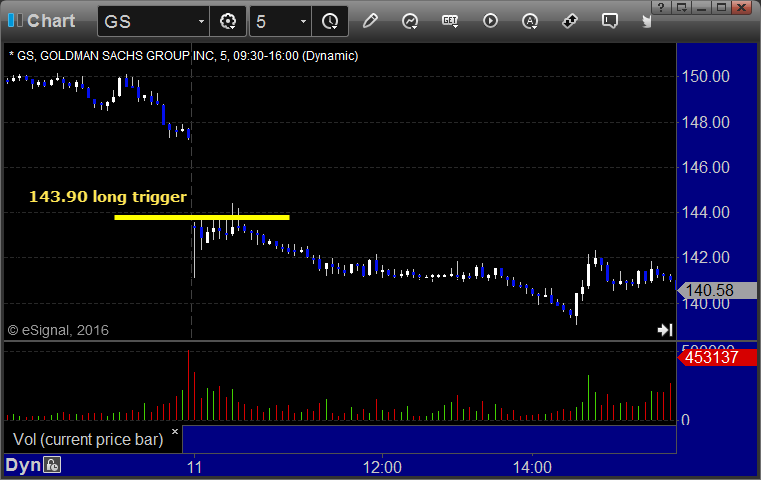Click the 144.00 price axis label
The width and height of the screenshot is (761, 480).
pyautogui.click(x=706, y=212)
